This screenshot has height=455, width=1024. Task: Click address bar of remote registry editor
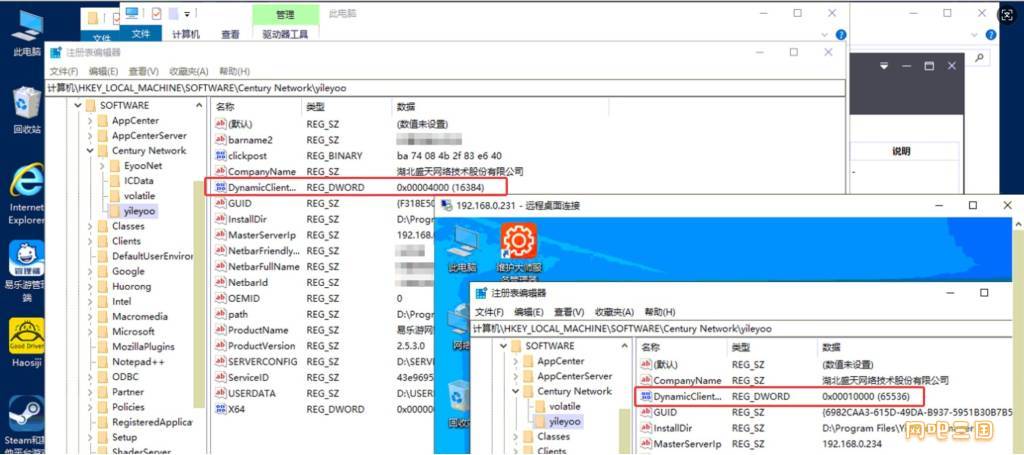(741, 329)
